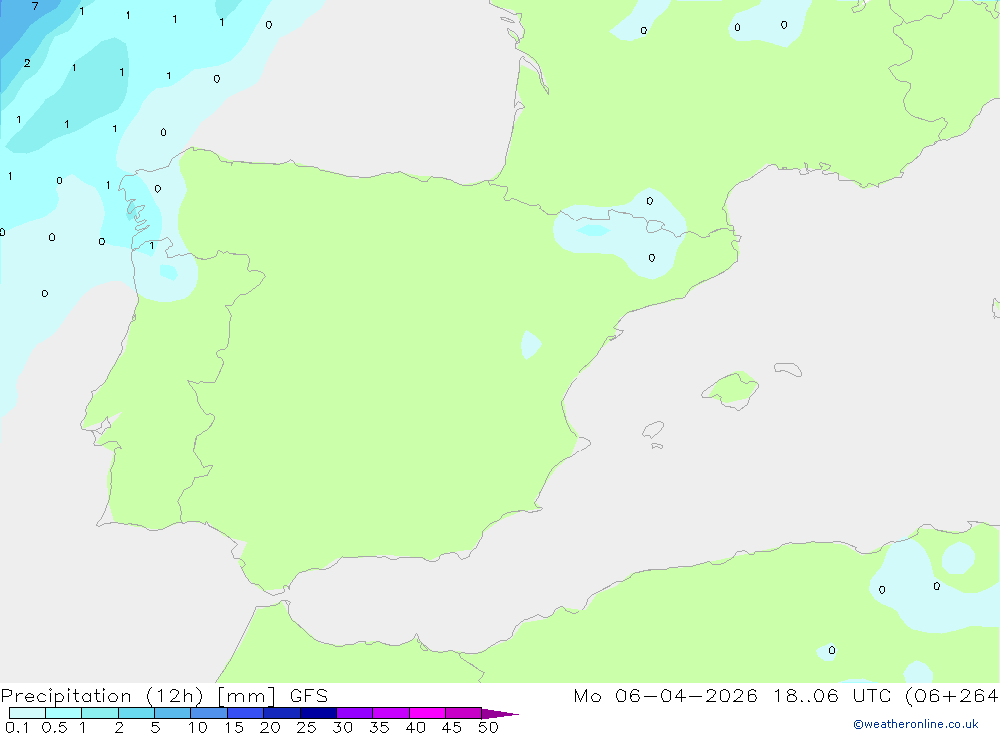Viewport: 1000px width, 733px height.
Task: Choose the 10–15 mm legend color swatch
Action: tap(209, 713)
